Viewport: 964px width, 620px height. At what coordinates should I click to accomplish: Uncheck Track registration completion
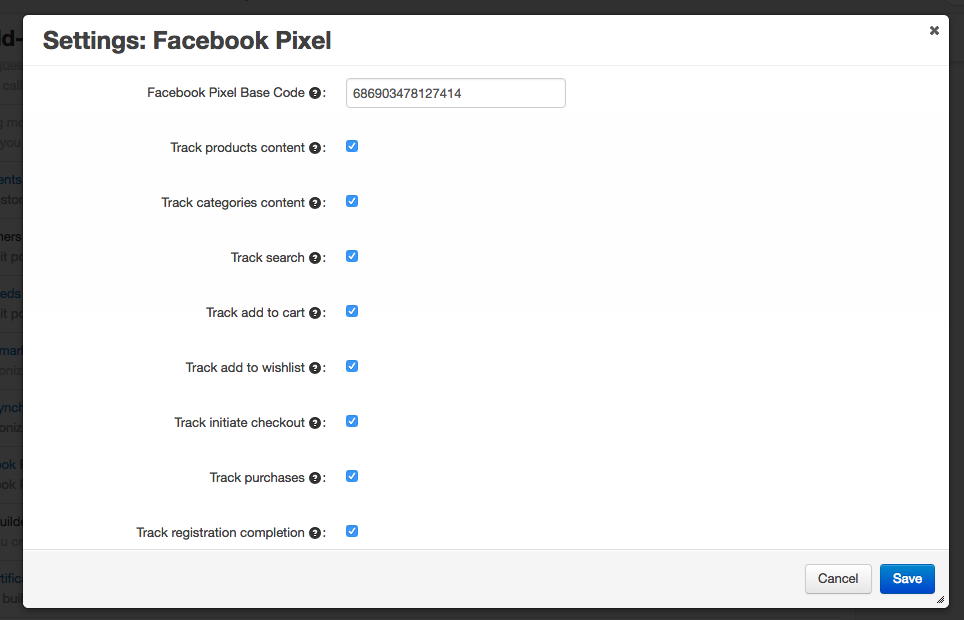(x=352, y=531)
